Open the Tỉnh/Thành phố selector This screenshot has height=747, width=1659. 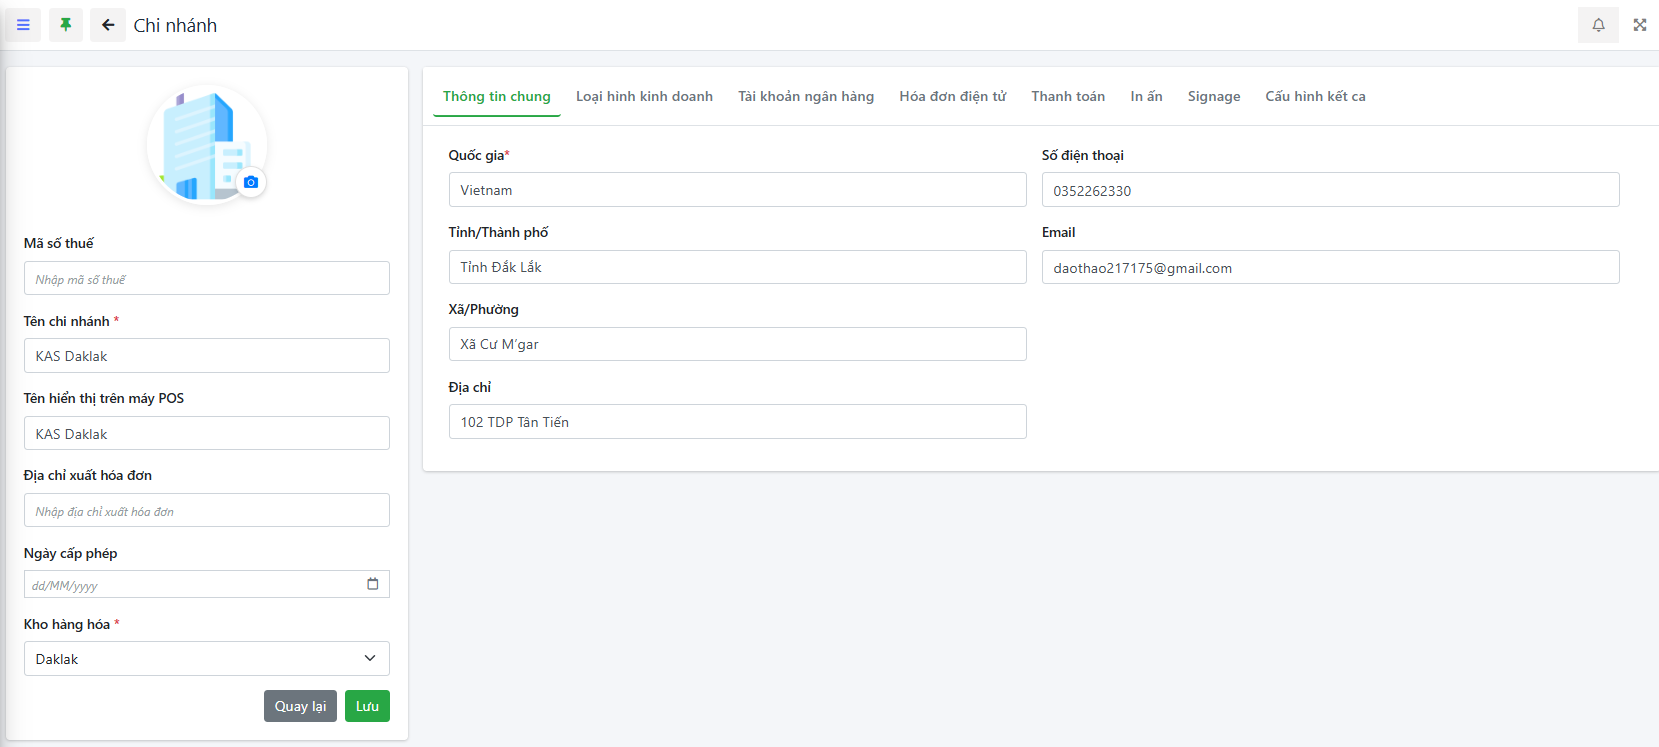pyautogui.click(x=737, y=267)
